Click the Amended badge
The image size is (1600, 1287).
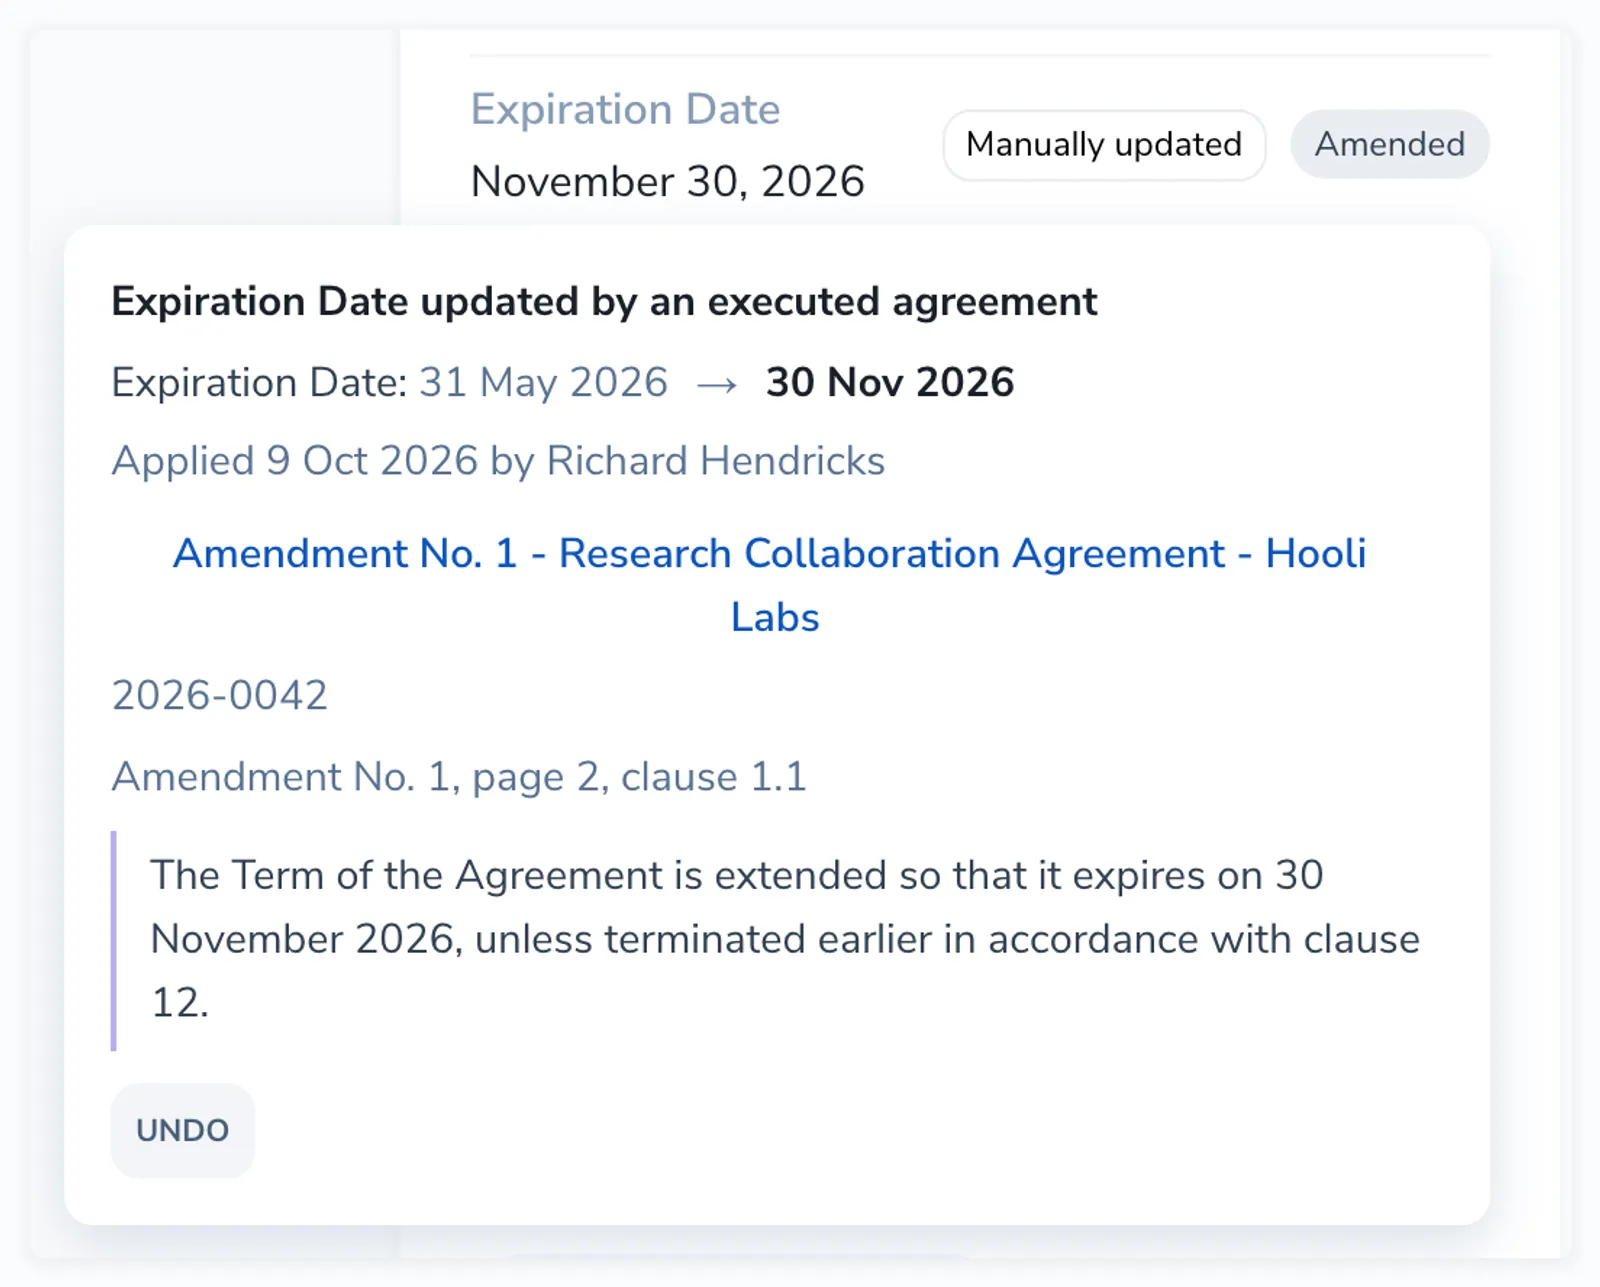(x=1389, y=144)
